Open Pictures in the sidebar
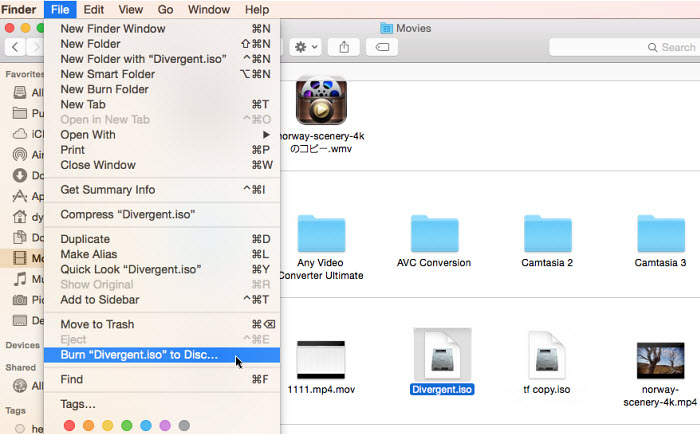 (28, 300)
